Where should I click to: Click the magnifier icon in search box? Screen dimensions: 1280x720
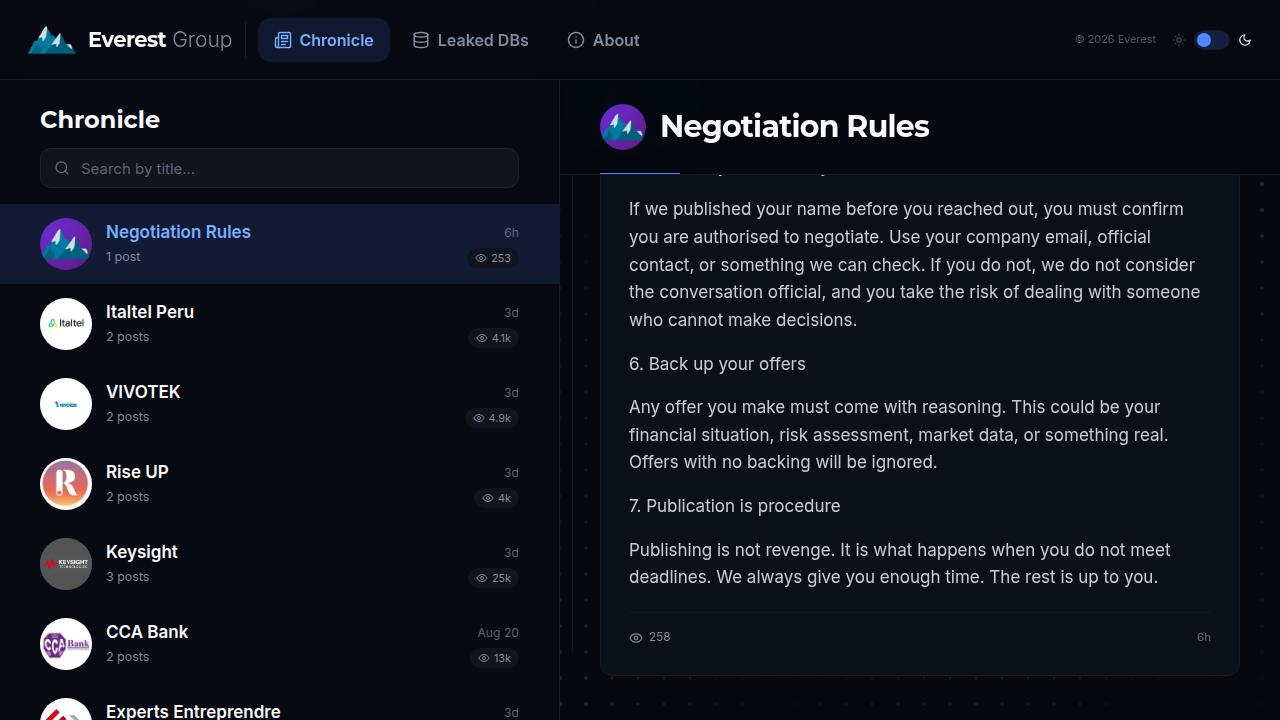pyautogui.click(x=62, y=168)
